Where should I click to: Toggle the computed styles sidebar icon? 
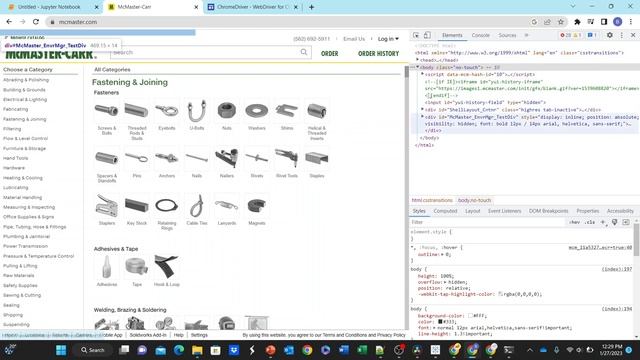point(626,222)
